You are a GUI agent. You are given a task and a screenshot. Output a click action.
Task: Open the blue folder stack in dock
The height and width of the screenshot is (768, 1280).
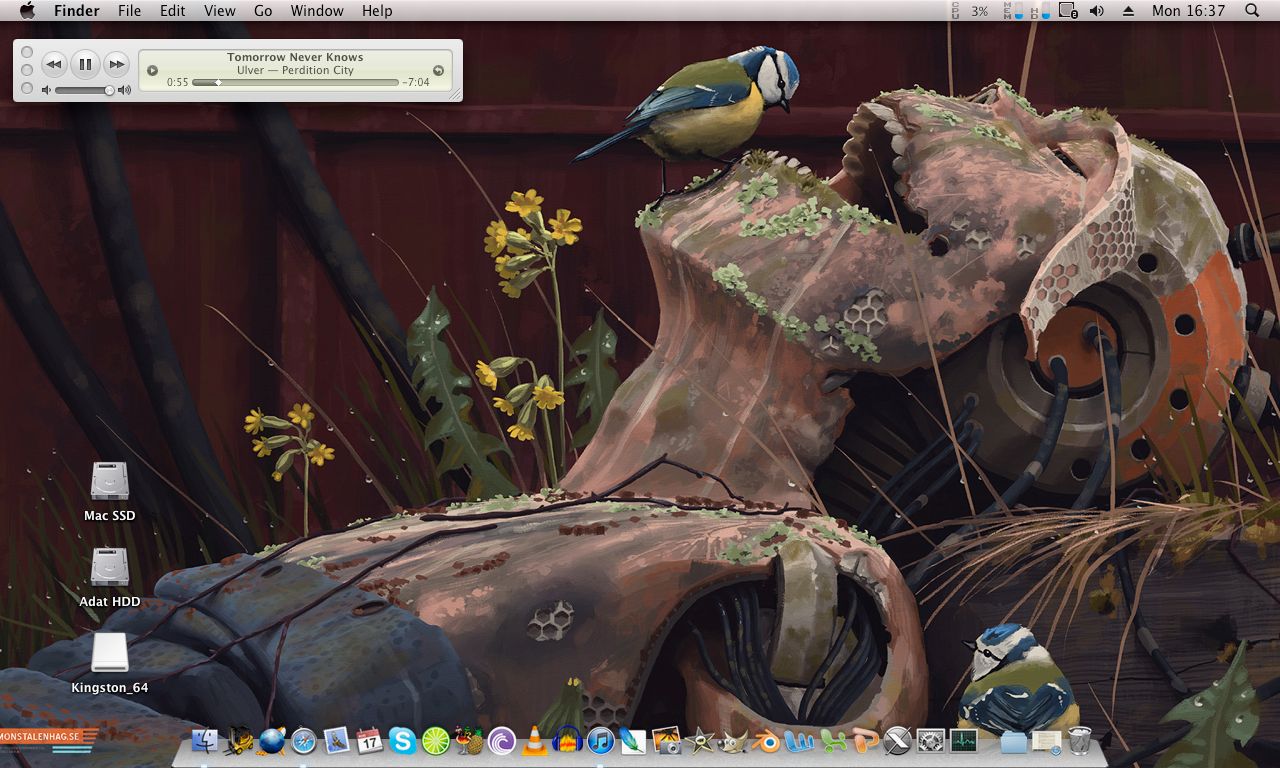(x=1014, y=741)
